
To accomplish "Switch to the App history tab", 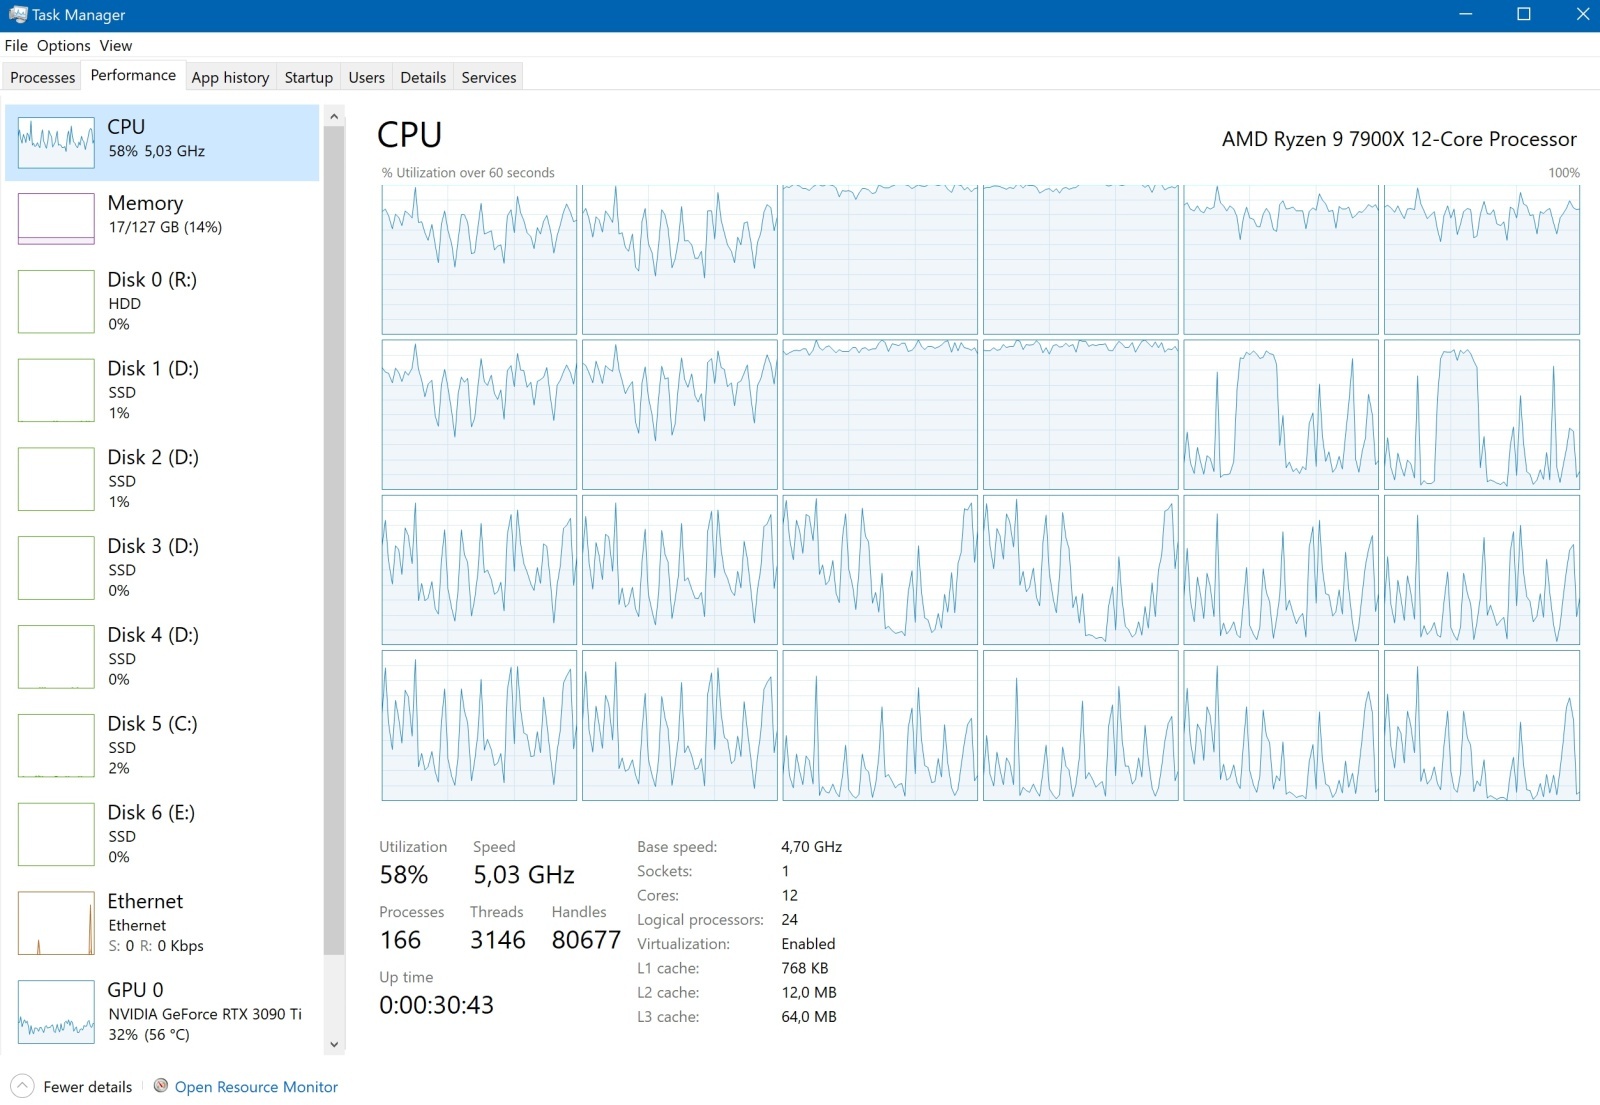I will tap(230, 77).
